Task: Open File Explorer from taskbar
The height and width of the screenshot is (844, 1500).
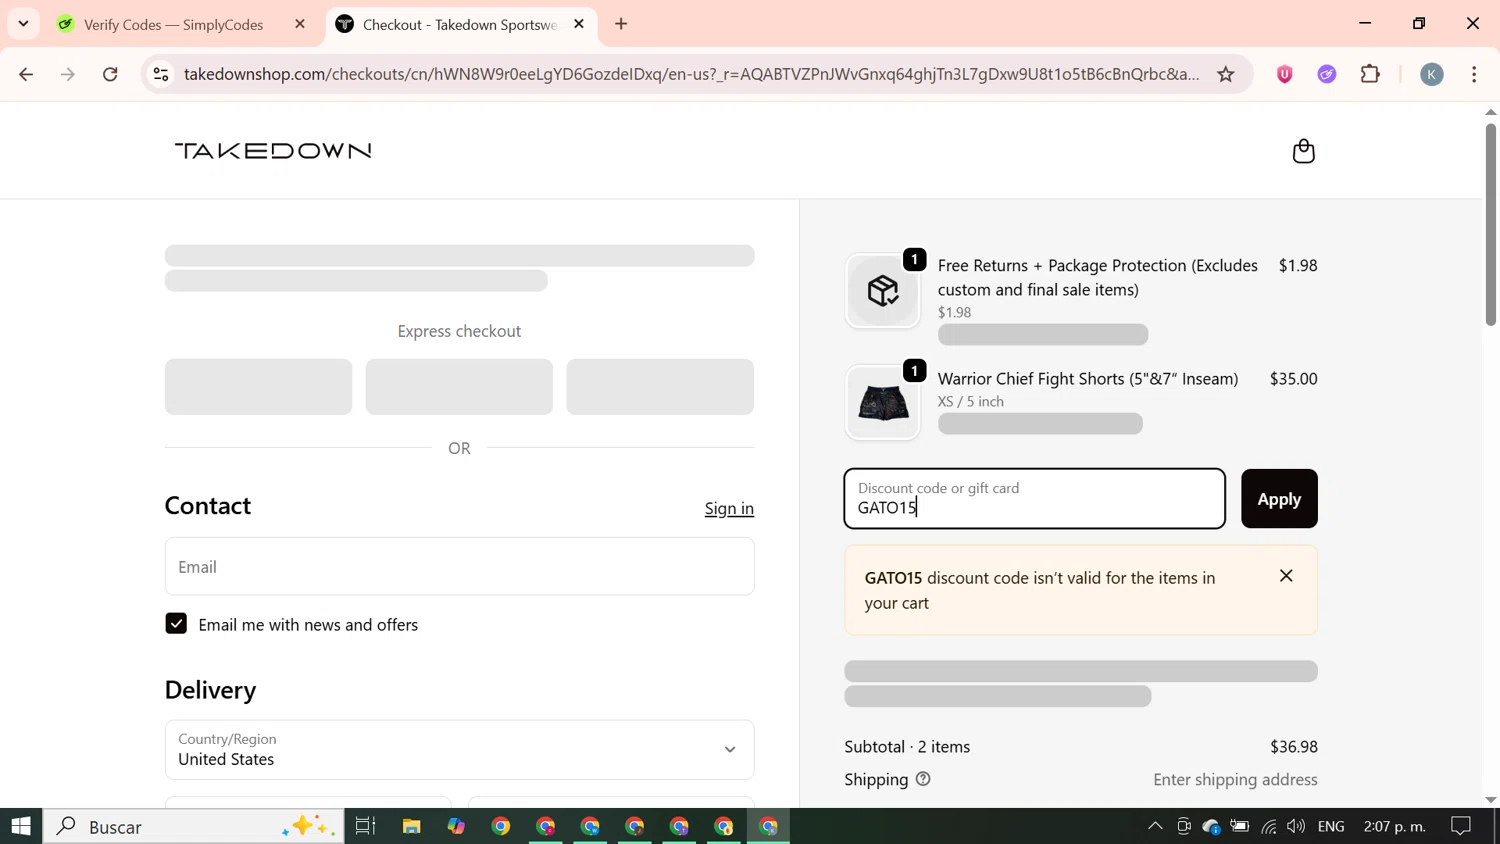Action: (411, 826)
